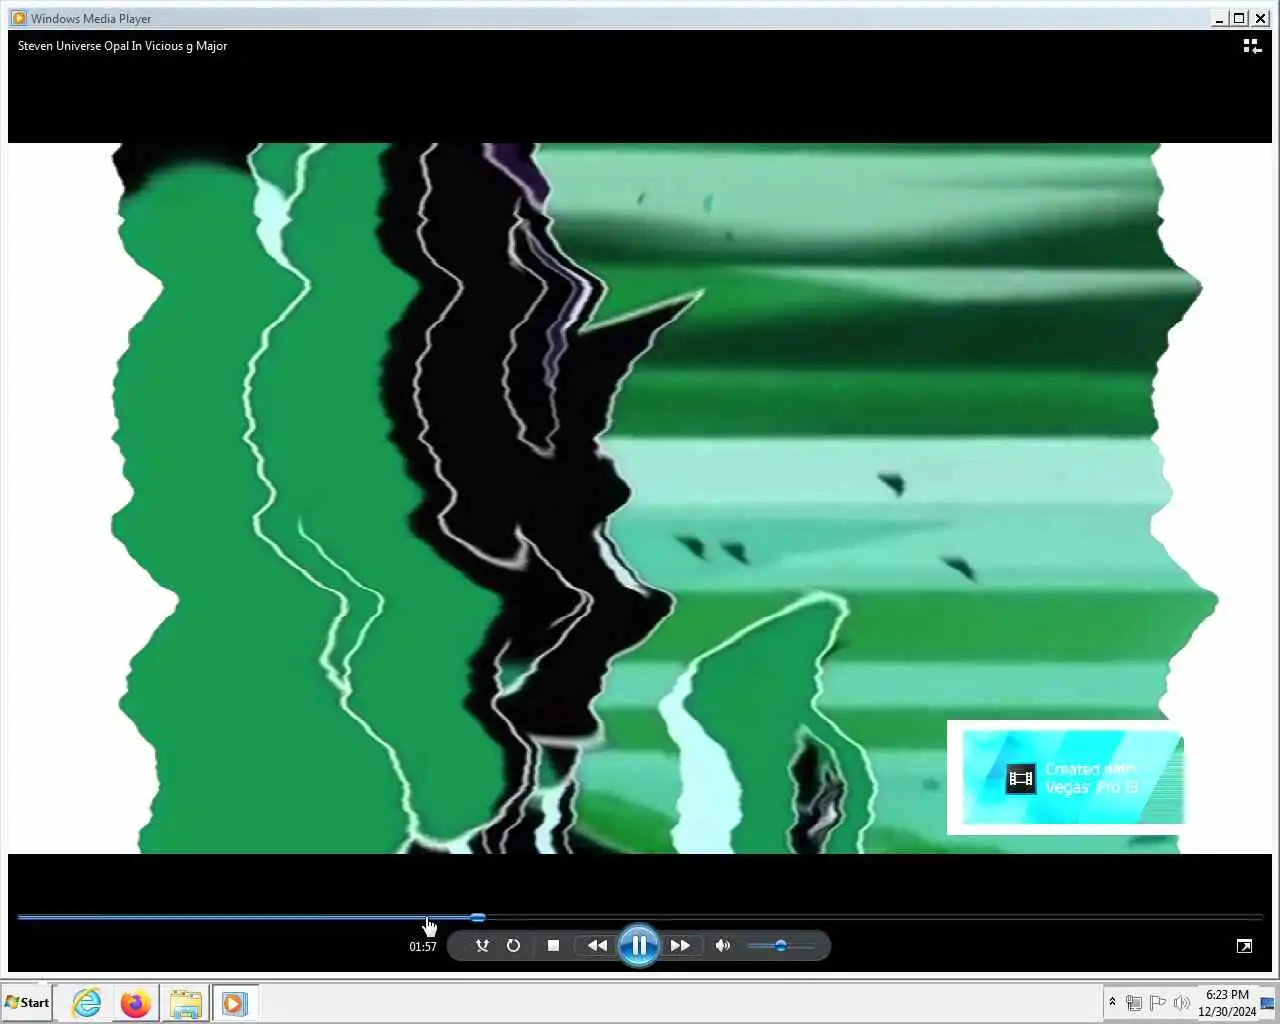Open network tray icon
Image resolution: width=1280 pixels, height=1024 pixels.
tap(1134, 1002)
